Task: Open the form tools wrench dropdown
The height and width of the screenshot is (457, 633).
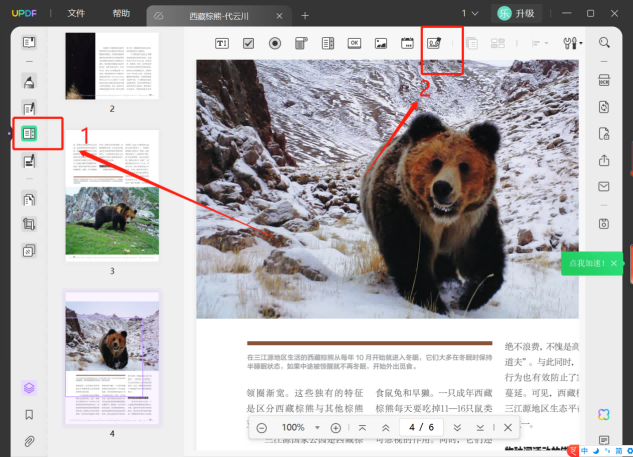Action: point(572,43)
